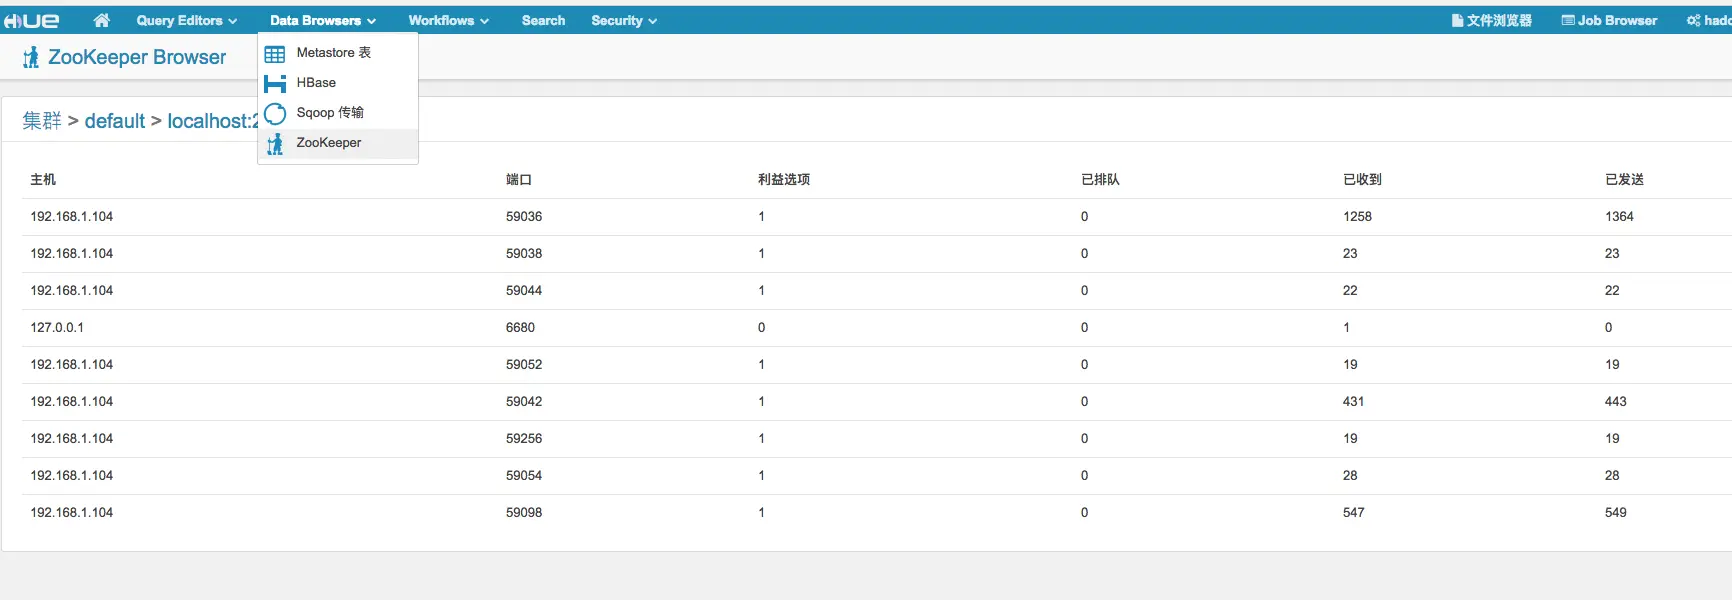
Task: Select host 127.0.0.1 cell
Action: coord(57,328)
